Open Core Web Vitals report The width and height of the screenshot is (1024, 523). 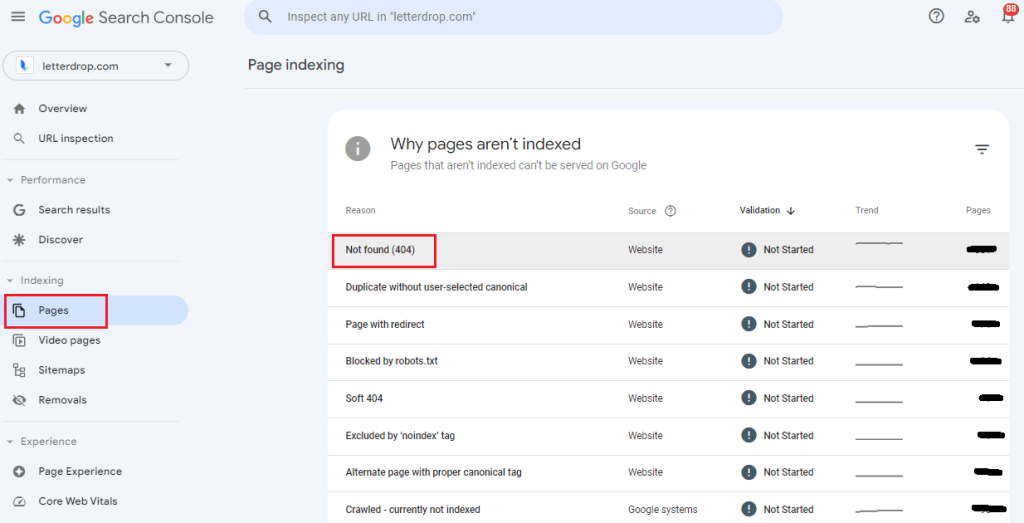coord(79,501)
